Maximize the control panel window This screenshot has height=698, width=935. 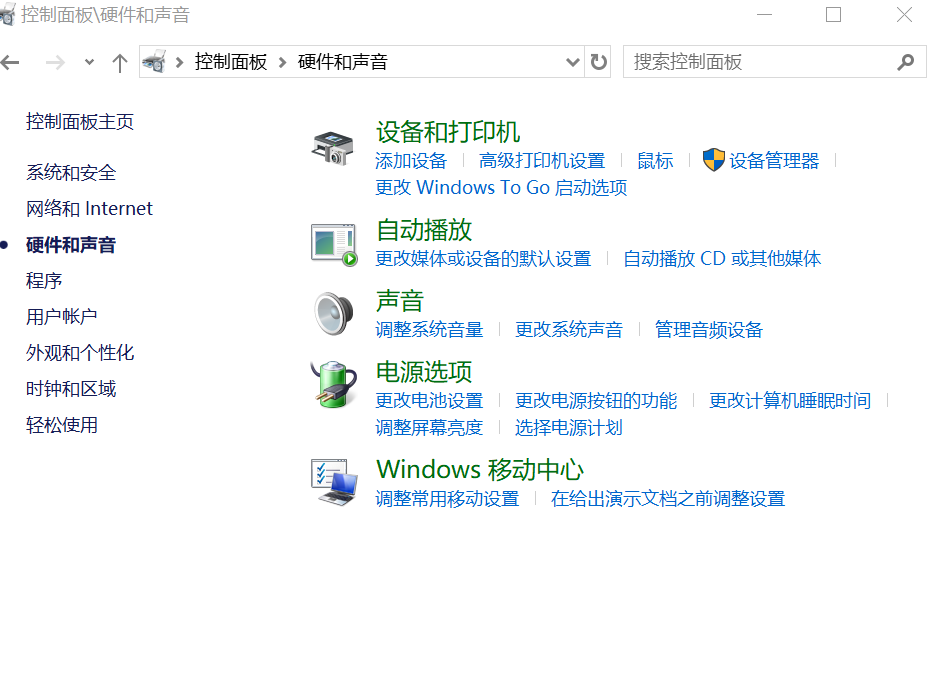pos(834,14)
